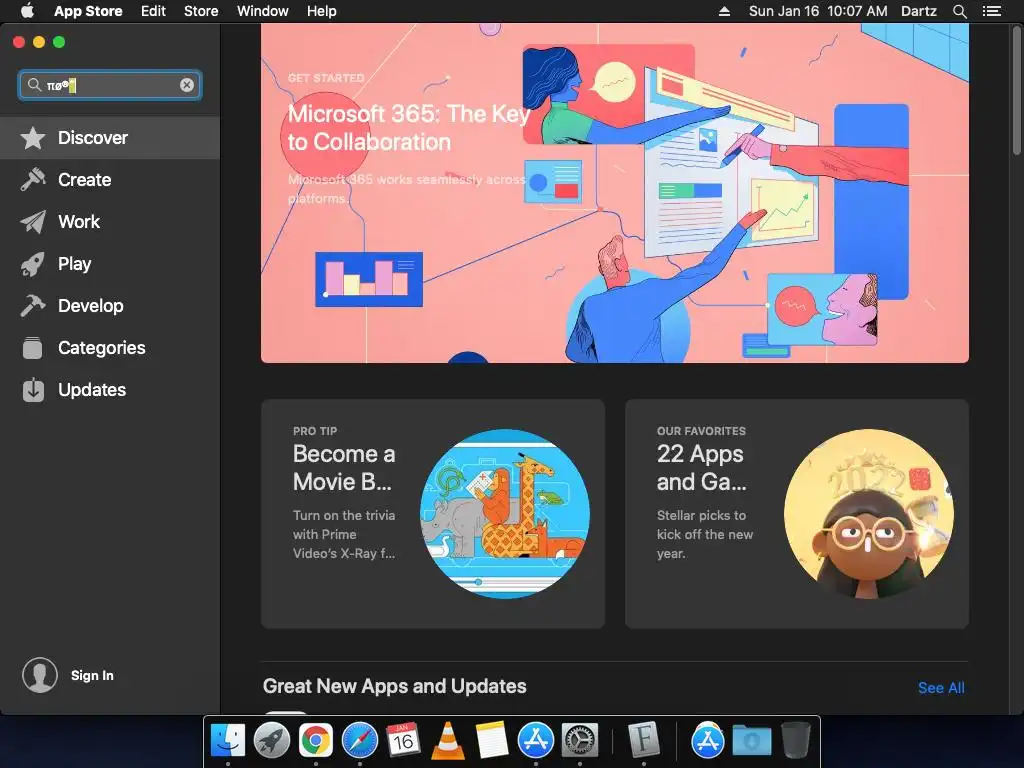
Task: Open the Applications folder A icon in dock
Action: (x=707, y=741)
